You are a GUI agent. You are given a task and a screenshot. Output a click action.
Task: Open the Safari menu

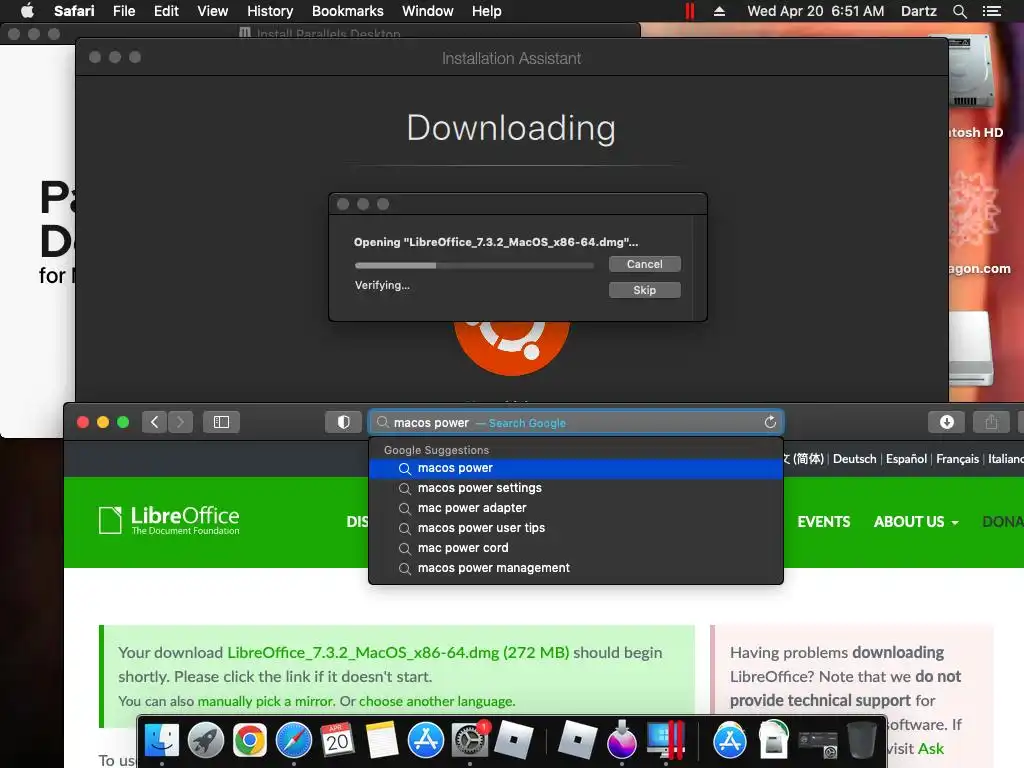tap(74, 11)
